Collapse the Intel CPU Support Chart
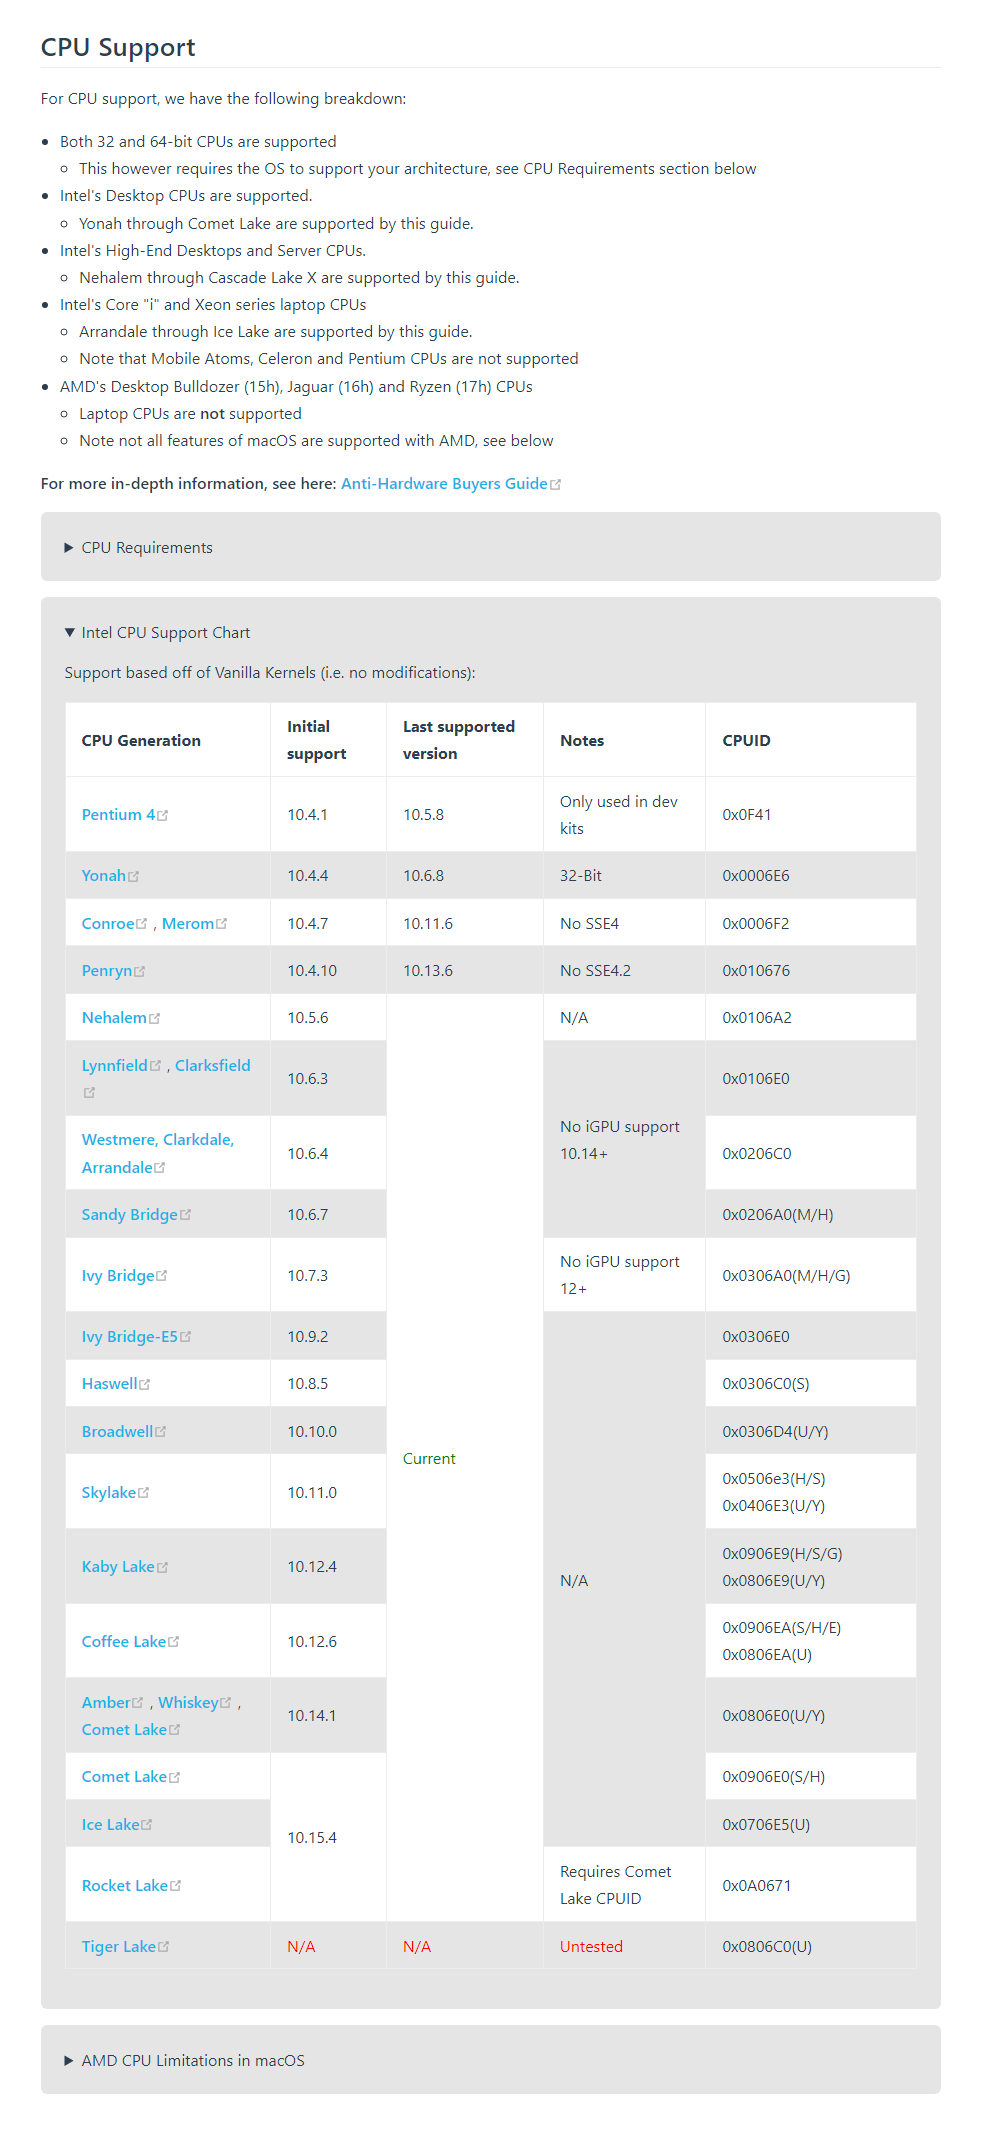993x2131 pixels. click(165, 633)
